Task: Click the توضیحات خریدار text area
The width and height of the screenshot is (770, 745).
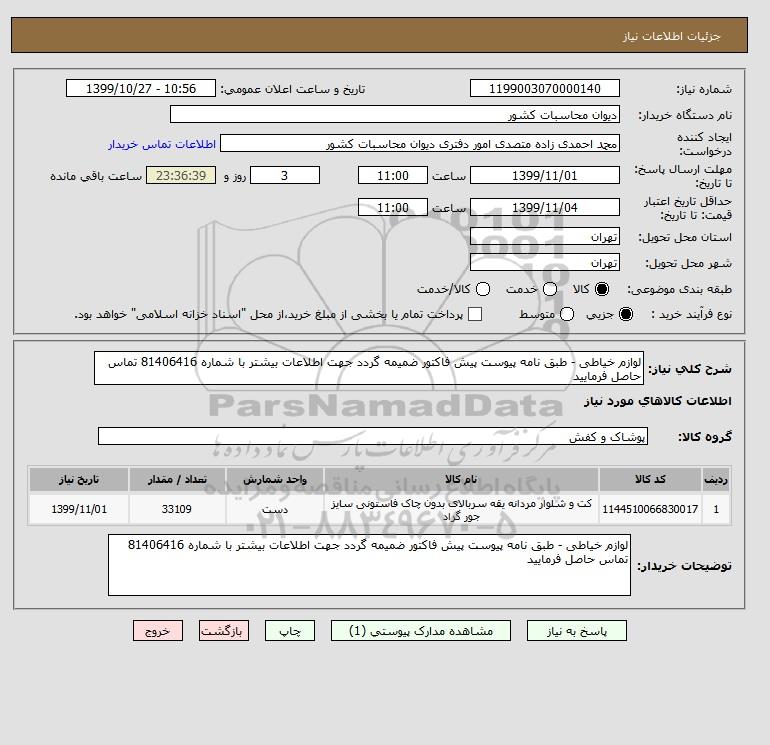Action: pos(369,565)
